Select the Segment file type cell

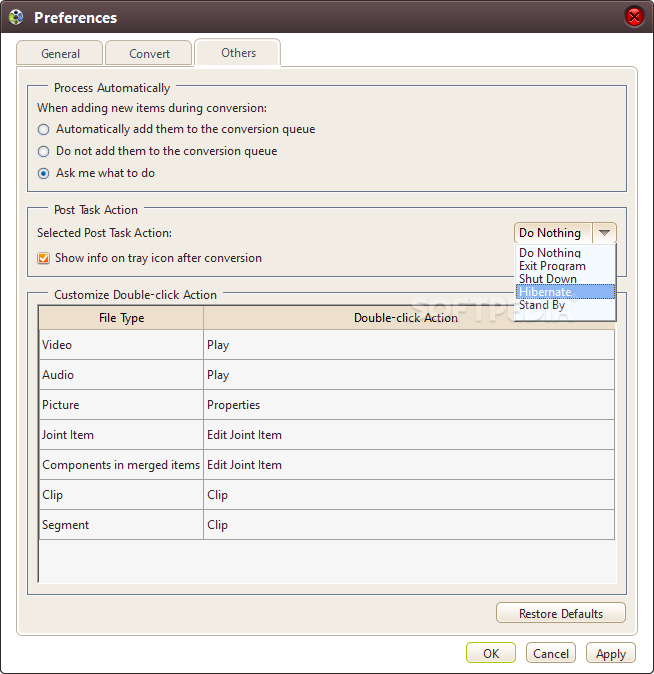pyautogui.click(x=121, y=525)
